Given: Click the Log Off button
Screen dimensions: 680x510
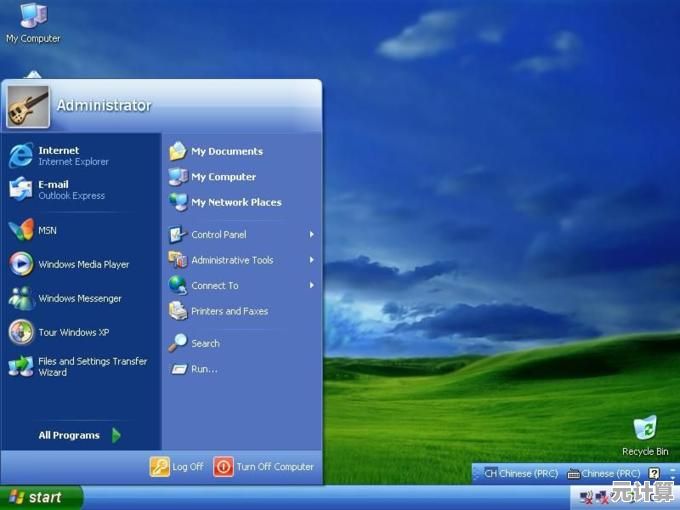Looking at the screenshot, I should (x=177, y=466).
